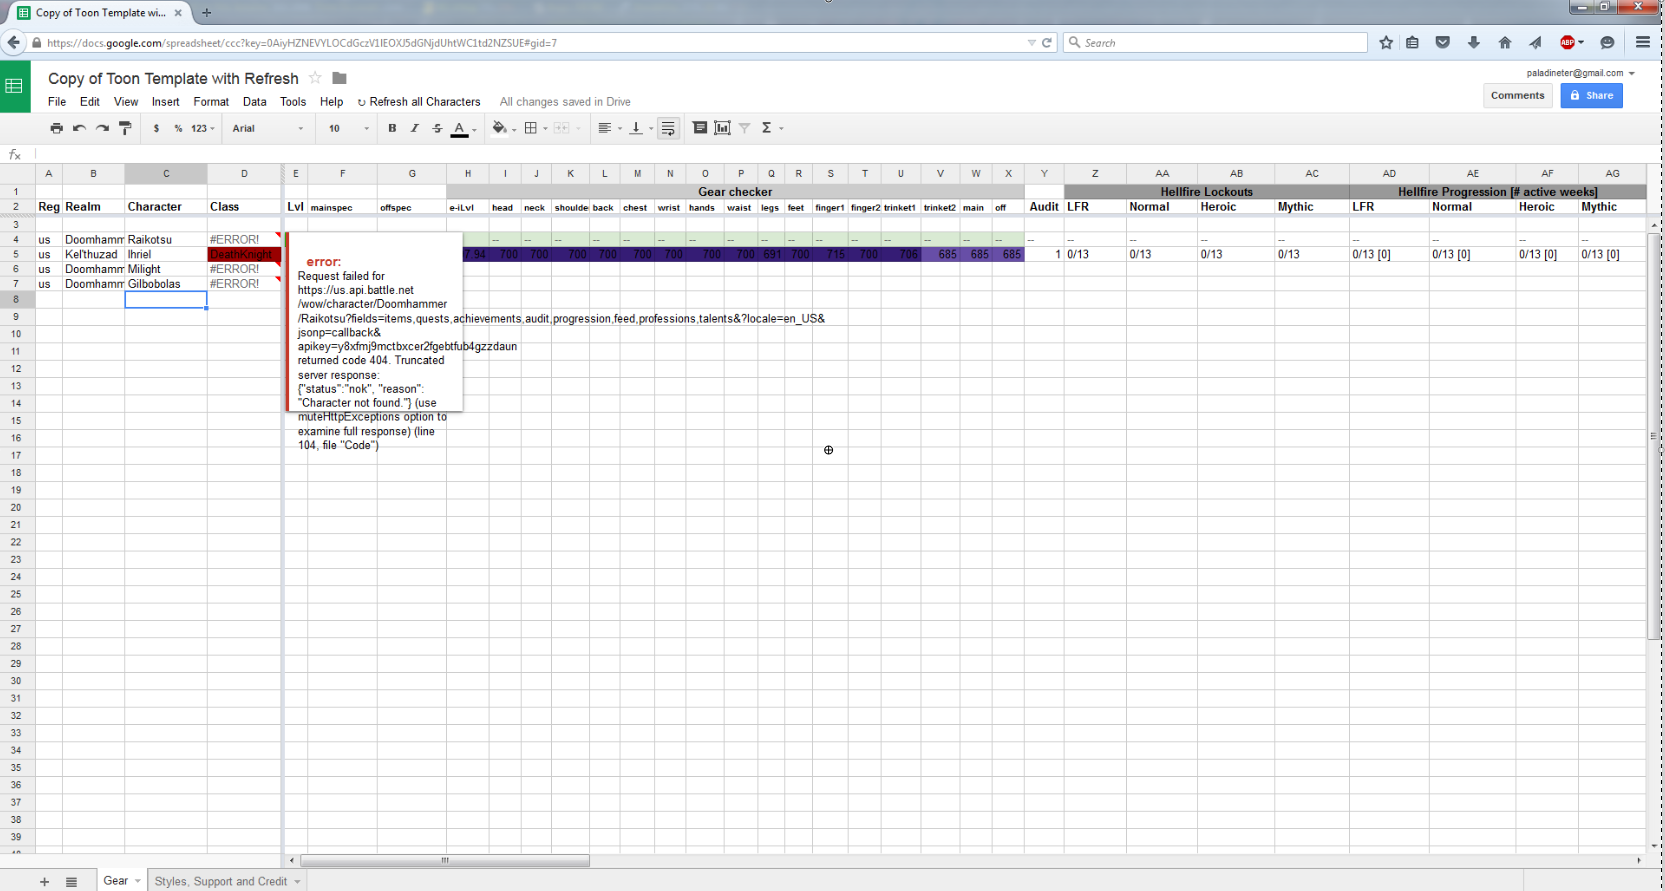Open the Refresh all Characters menu
Screen dimensions: 1665x891
(419, 102)
